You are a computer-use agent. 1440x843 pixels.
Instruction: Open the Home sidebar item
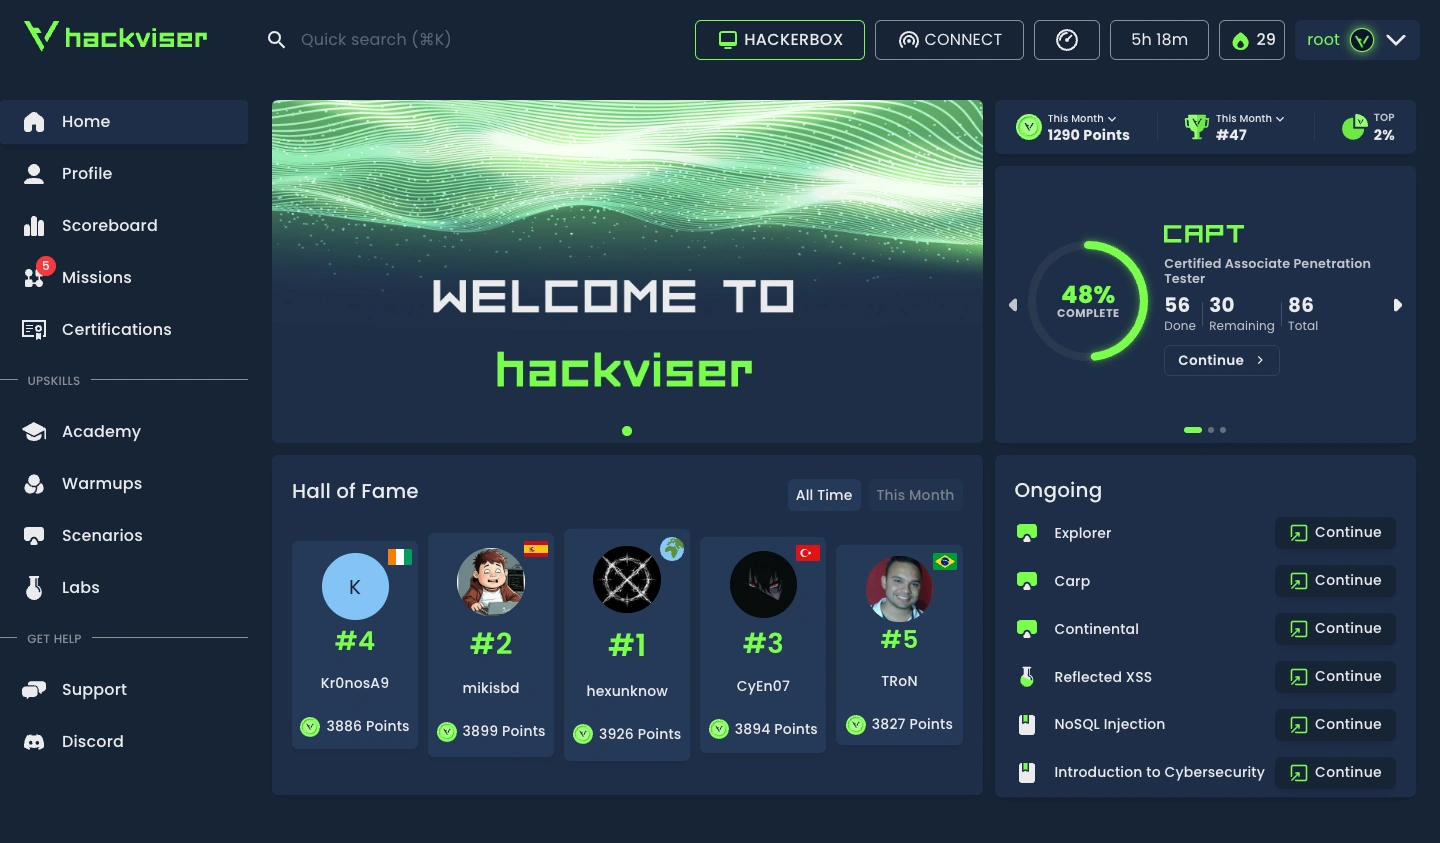point(124,122)
